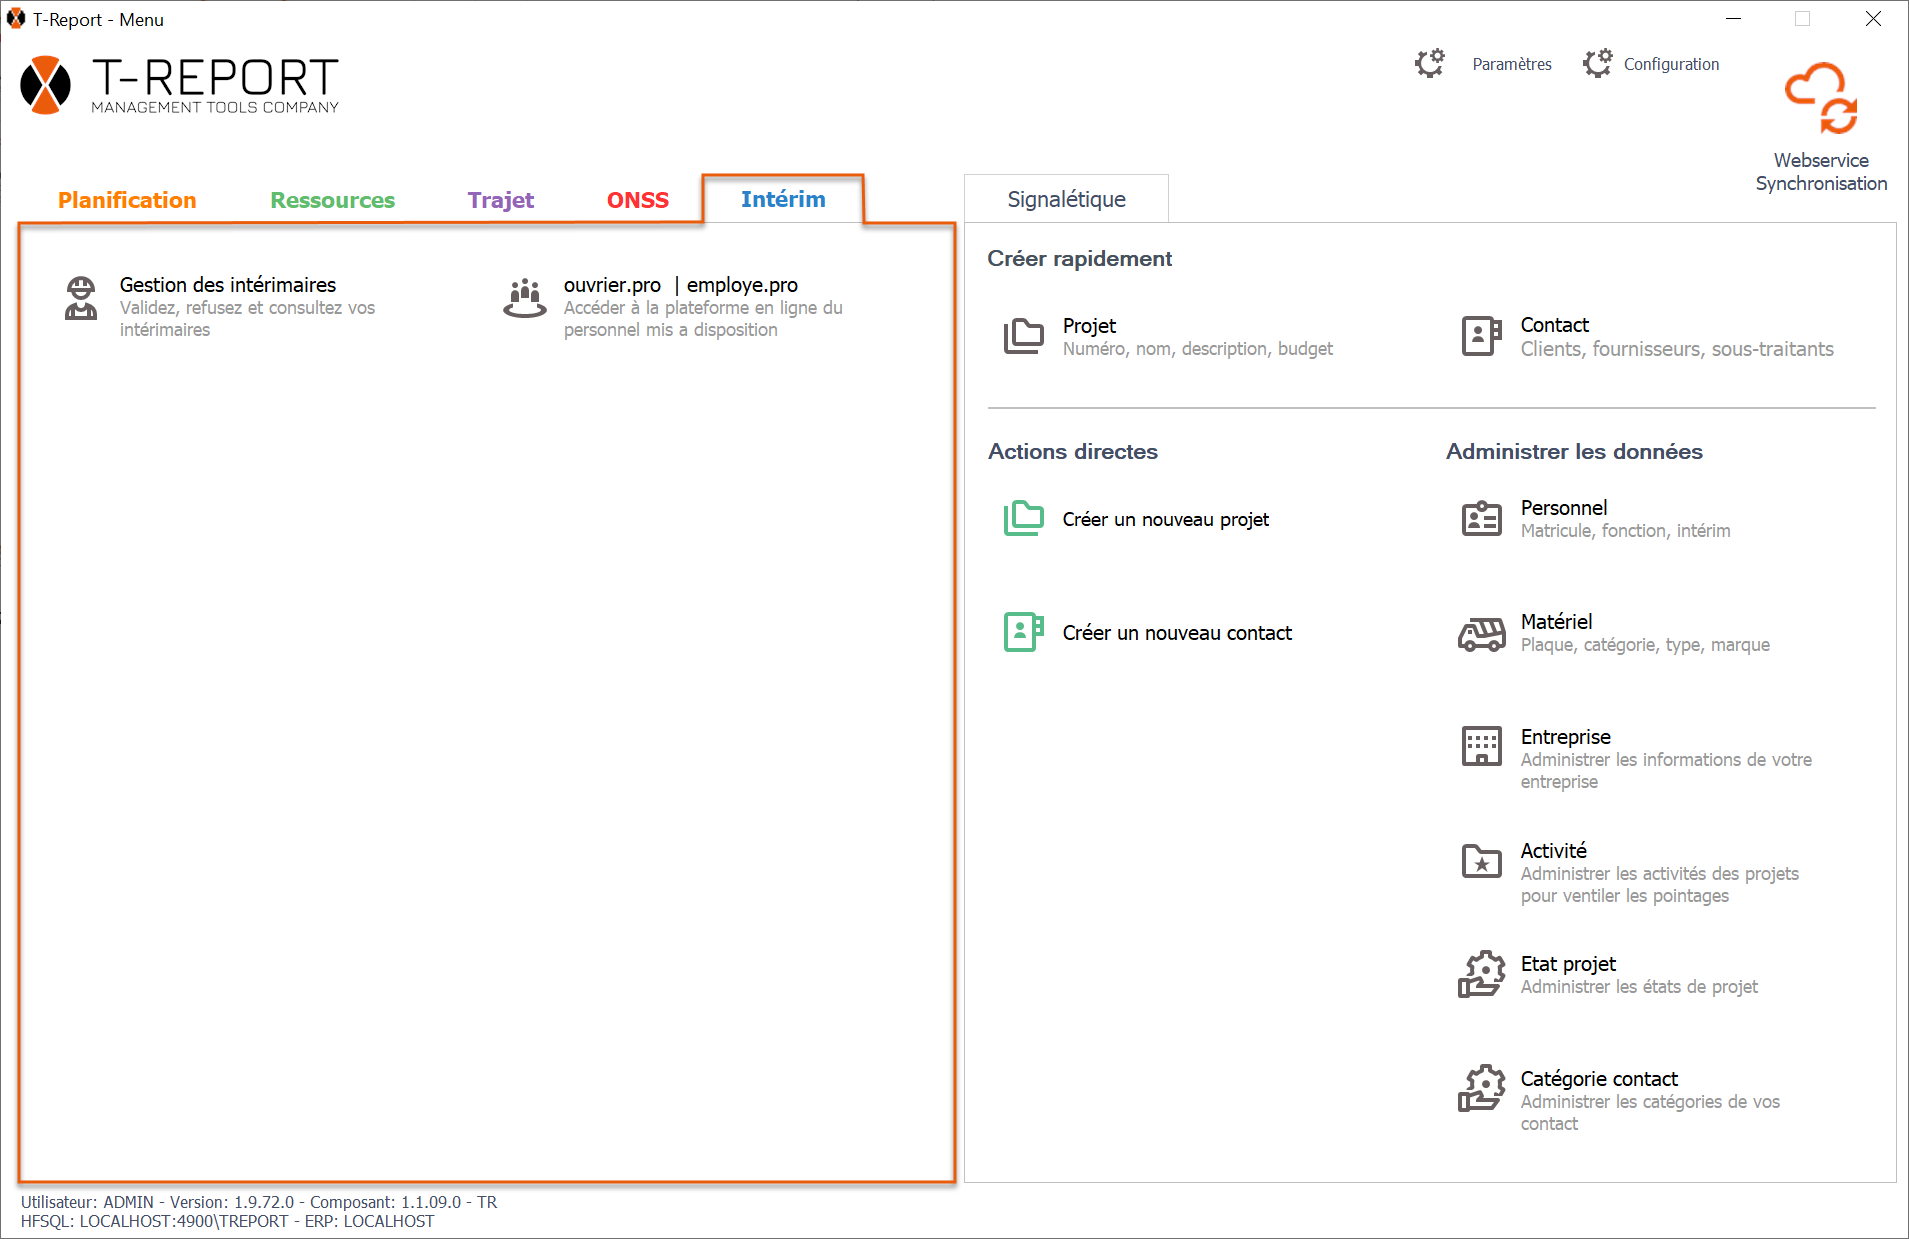This screenshot has width=1909, height=1239.
Task: Select the Trajet tab
Action: (500, 200)
